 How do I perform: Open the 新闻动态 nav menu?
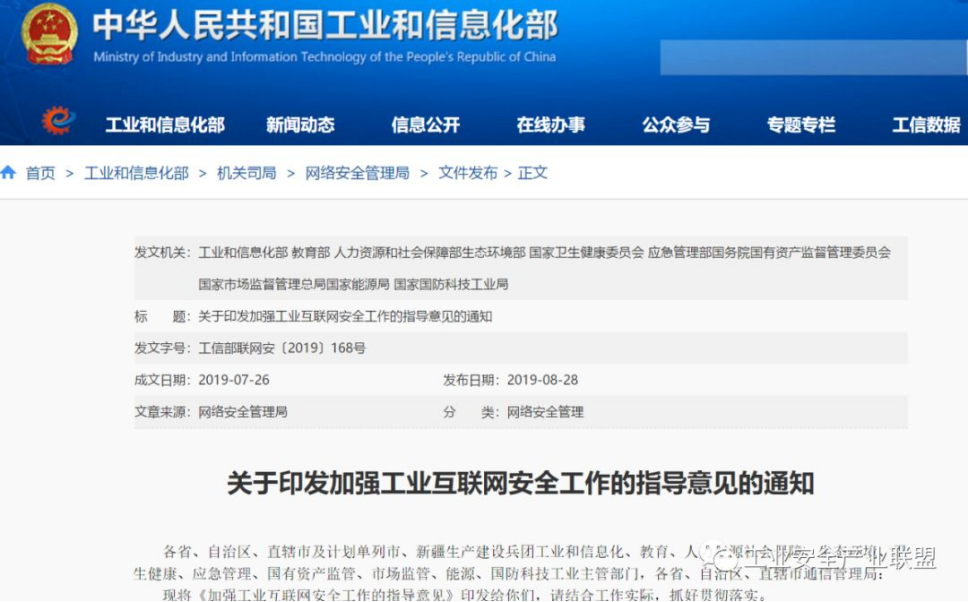pos(300,125)
